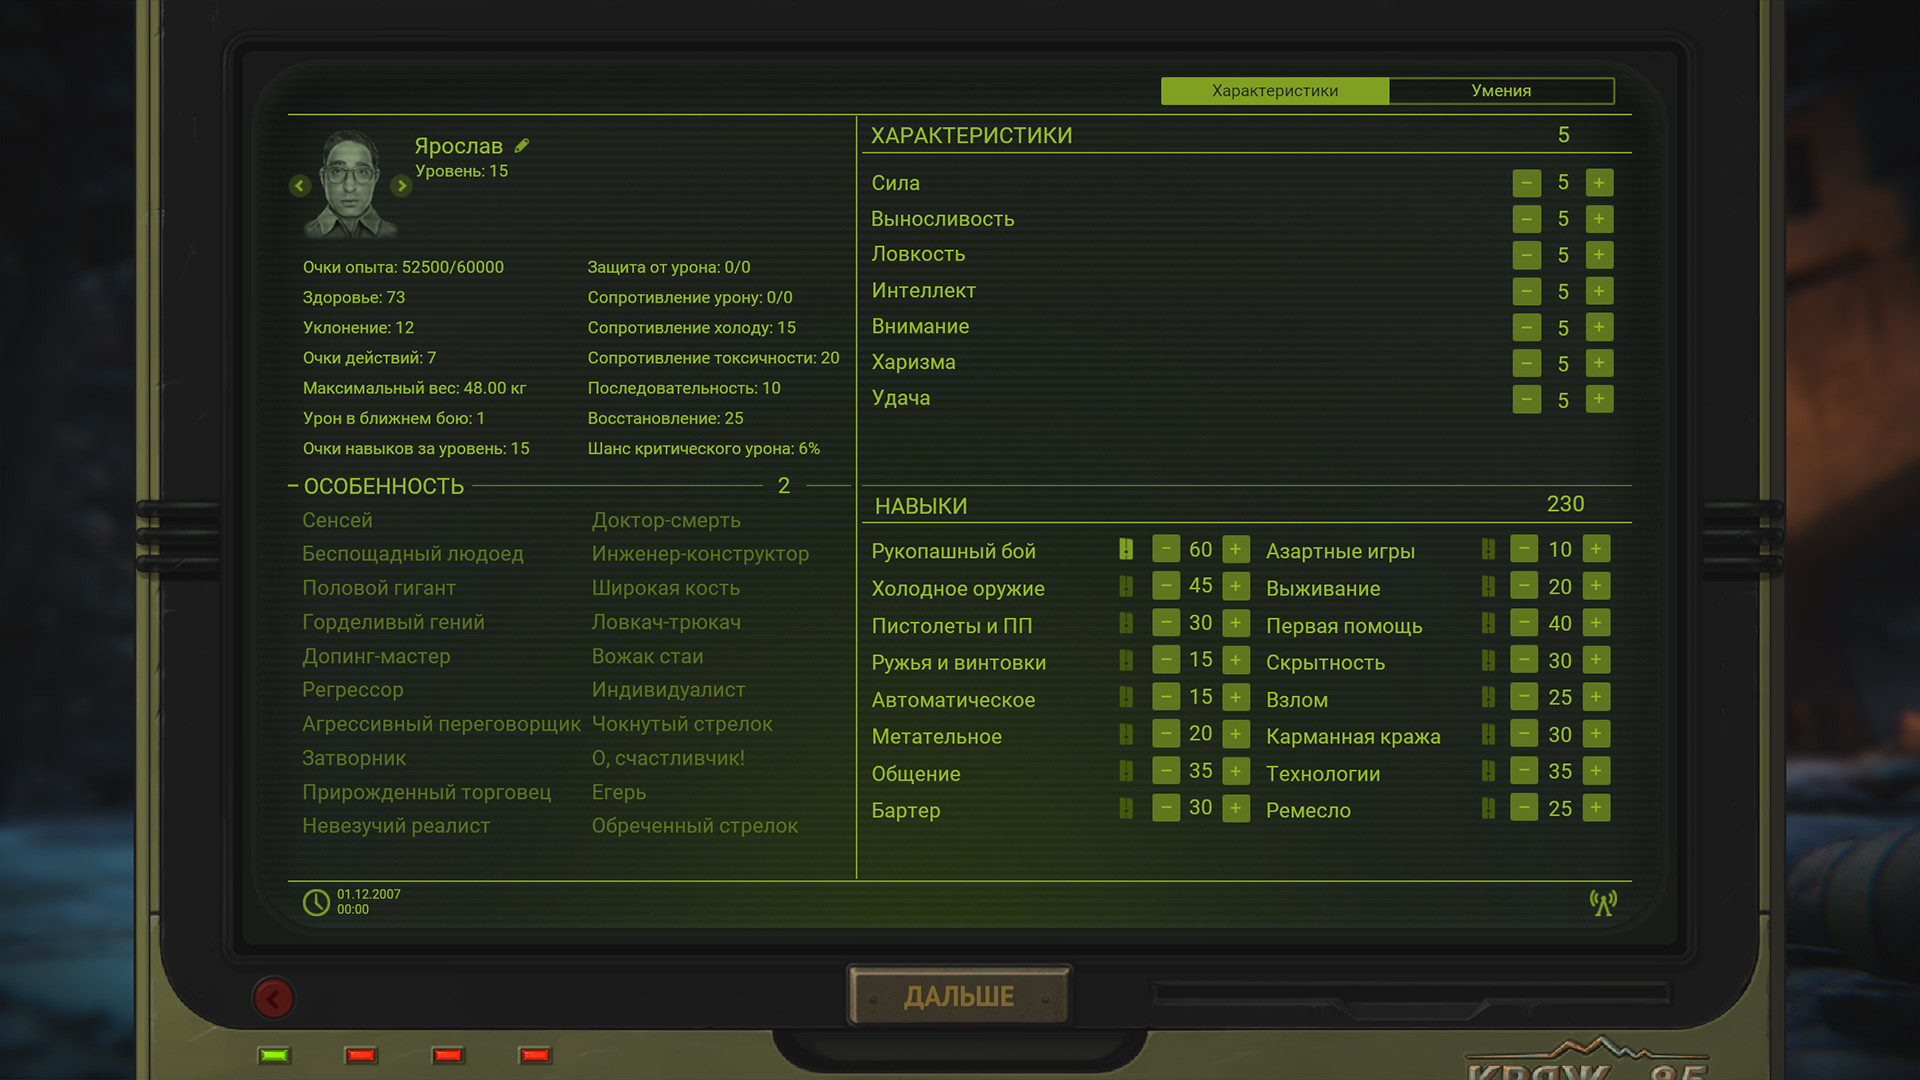Increase Сила with the plus button
This screenshot has height=1080, width=1920.
[x=1599, y=183]
